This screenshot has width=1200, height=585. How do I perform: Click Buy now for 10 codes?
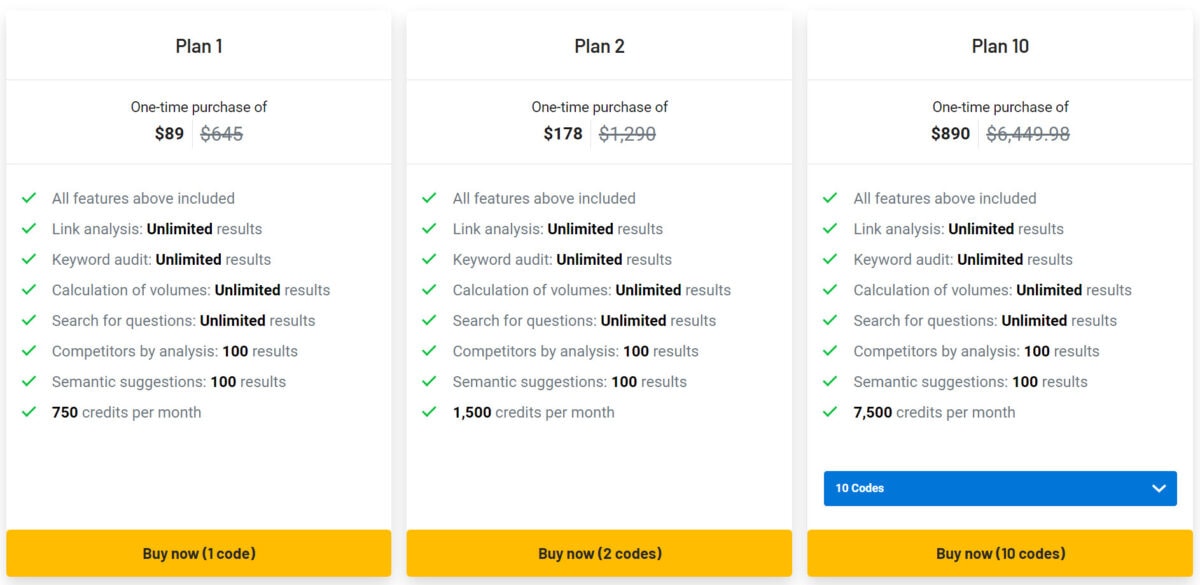point(1000,553)
